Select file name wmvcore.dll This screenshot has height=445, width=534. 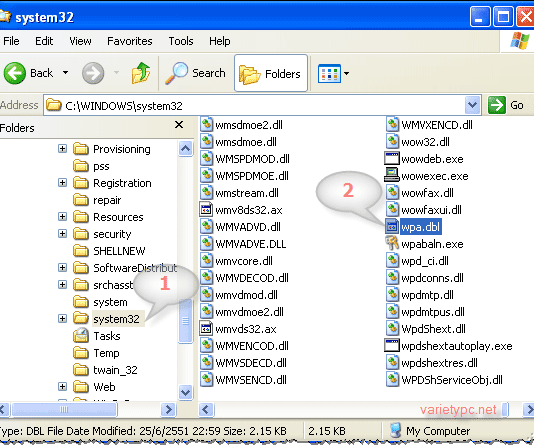(x=244, y=261)
